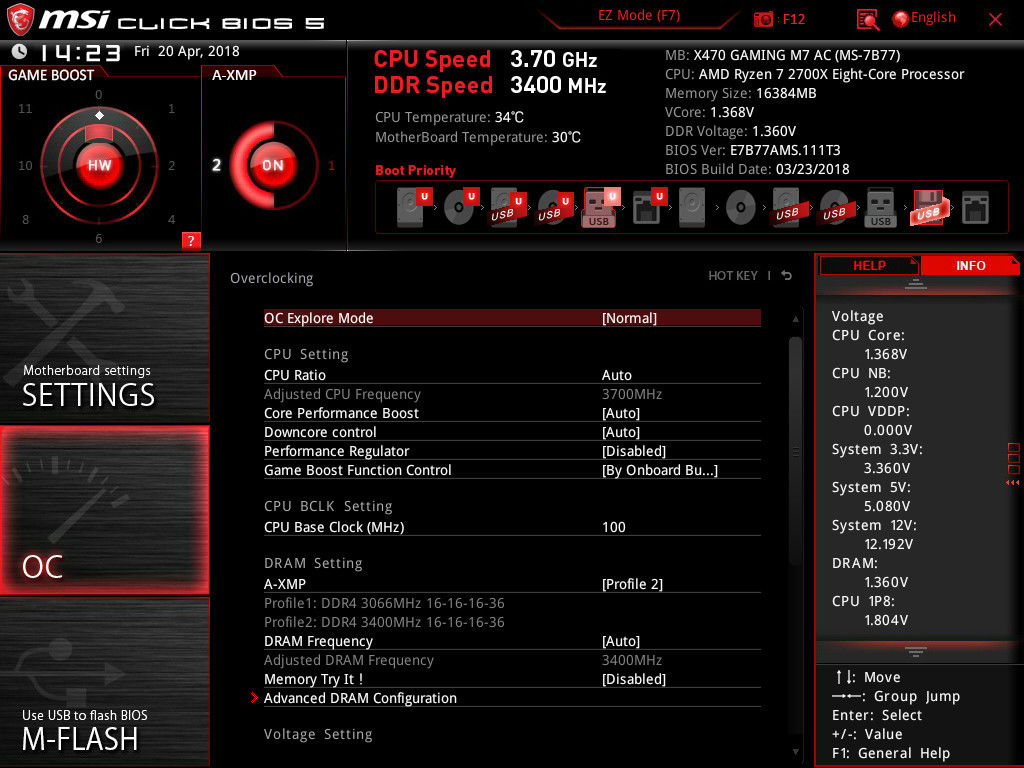Edit the CPU Ratio Auto field

point(512,375)
